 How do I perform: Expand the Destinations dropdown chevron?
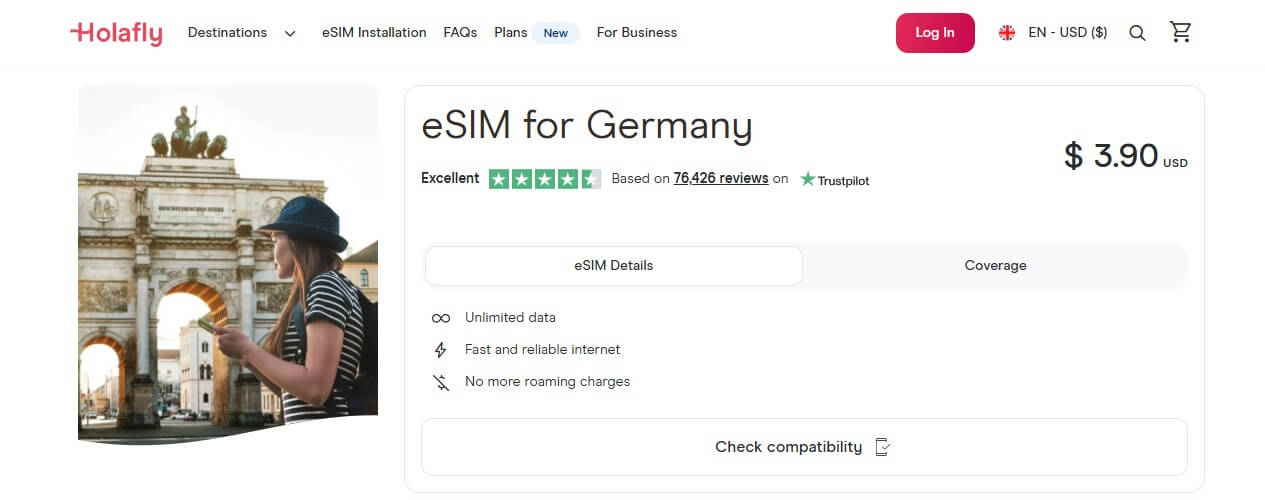point(290,33)
